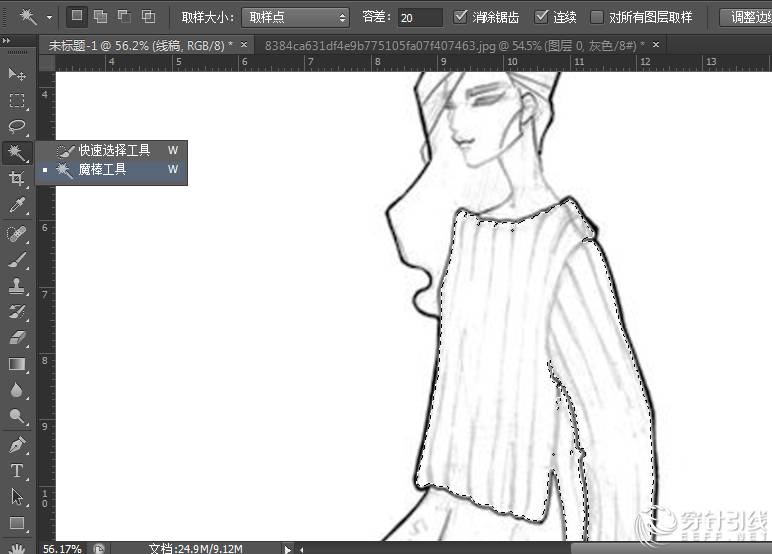Click the 容差 tolerance input field

point(420,17)
